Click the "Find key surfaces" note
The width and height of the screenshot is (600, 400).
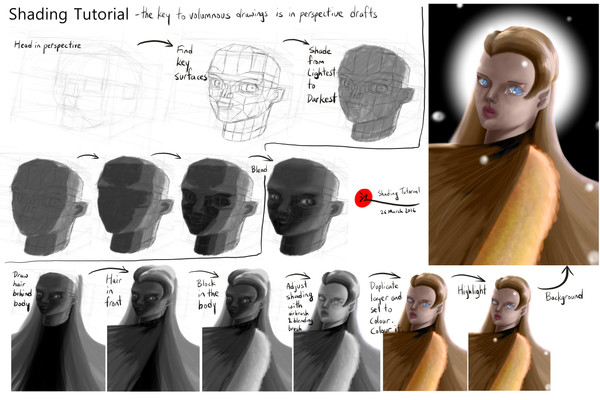190,63
